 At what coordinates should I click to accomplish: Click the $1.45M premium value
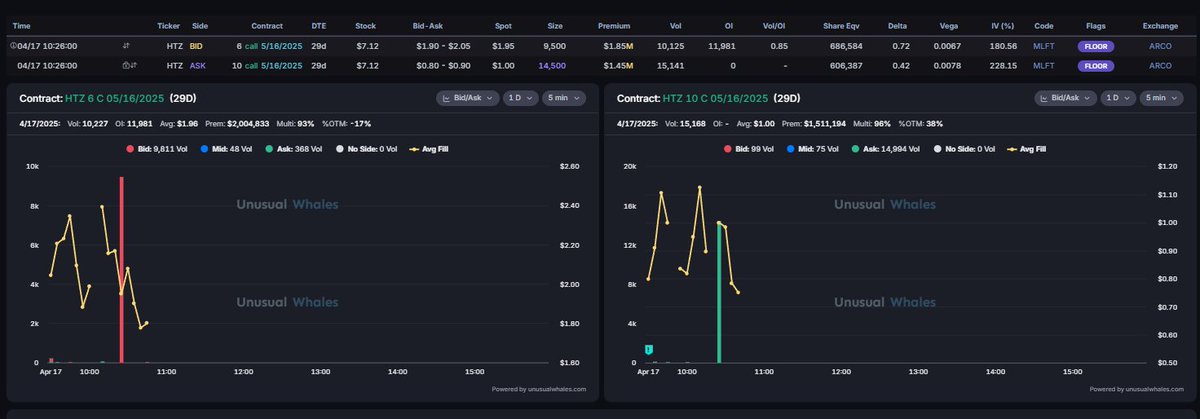tap(616, 65)
